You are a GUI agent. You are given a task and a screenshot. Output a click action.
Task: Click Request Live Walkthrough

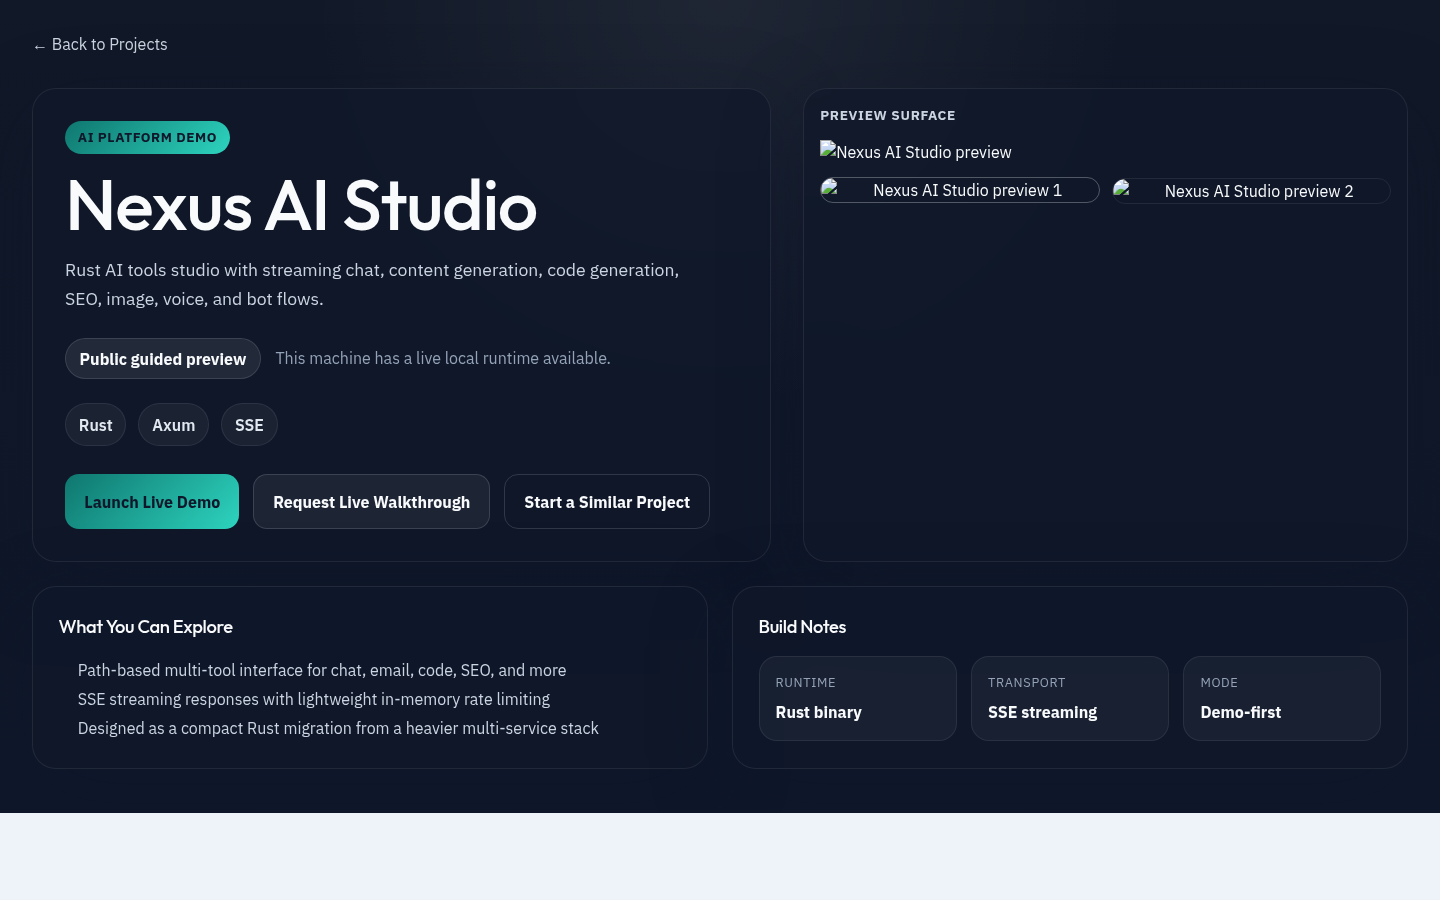pos(371,501)
